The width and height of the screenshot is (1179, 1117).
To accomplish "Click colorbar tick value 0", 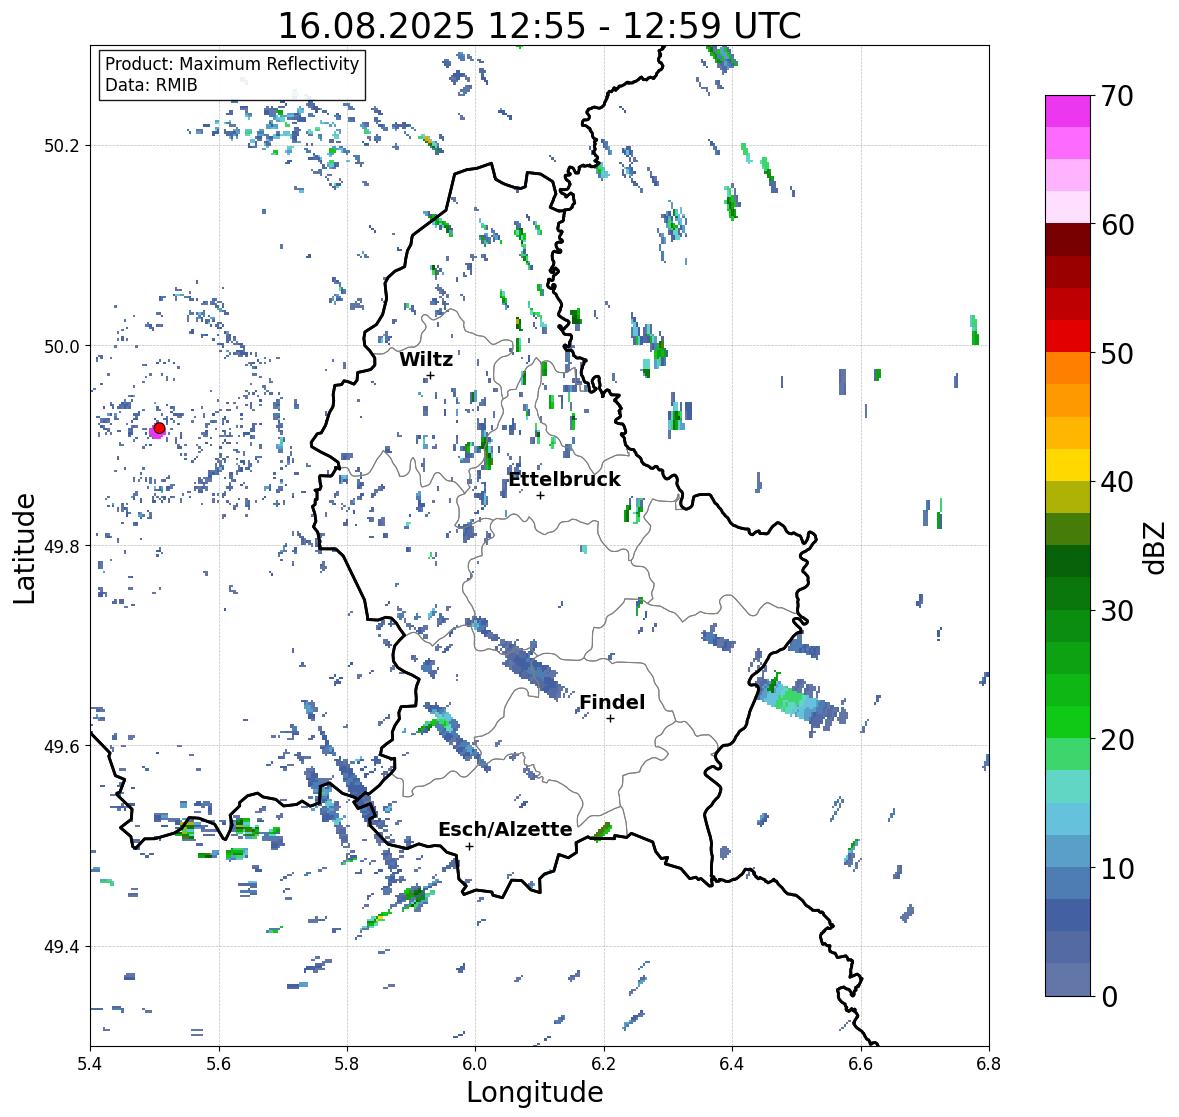I will point(1109,997).
